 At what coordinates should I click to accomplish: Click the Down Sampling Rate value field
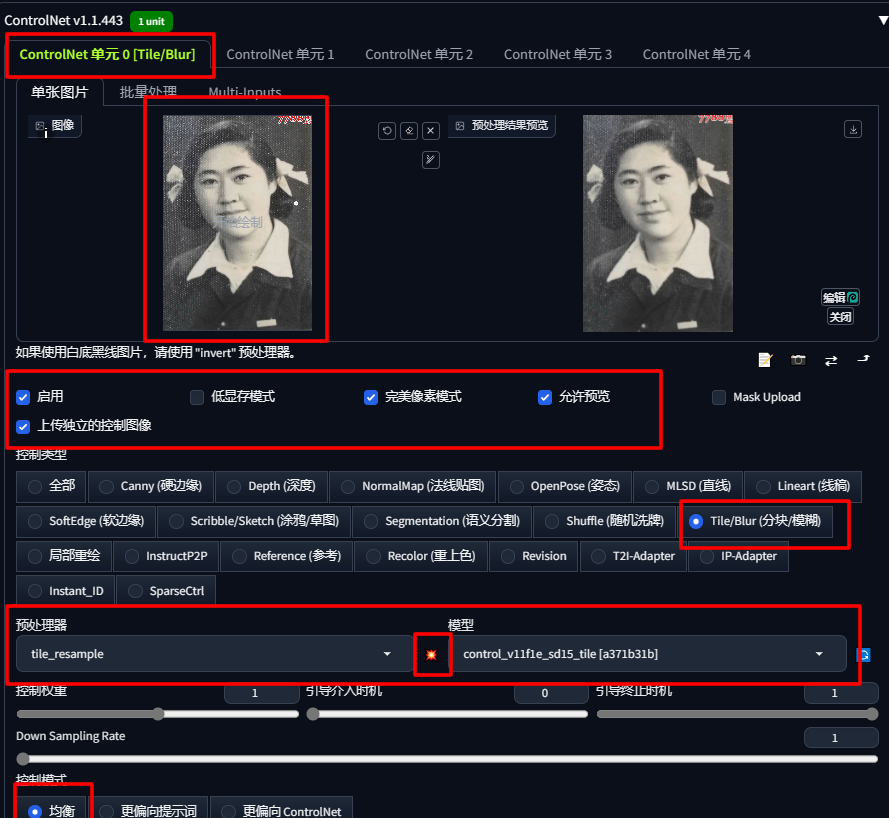pos(841,738)
